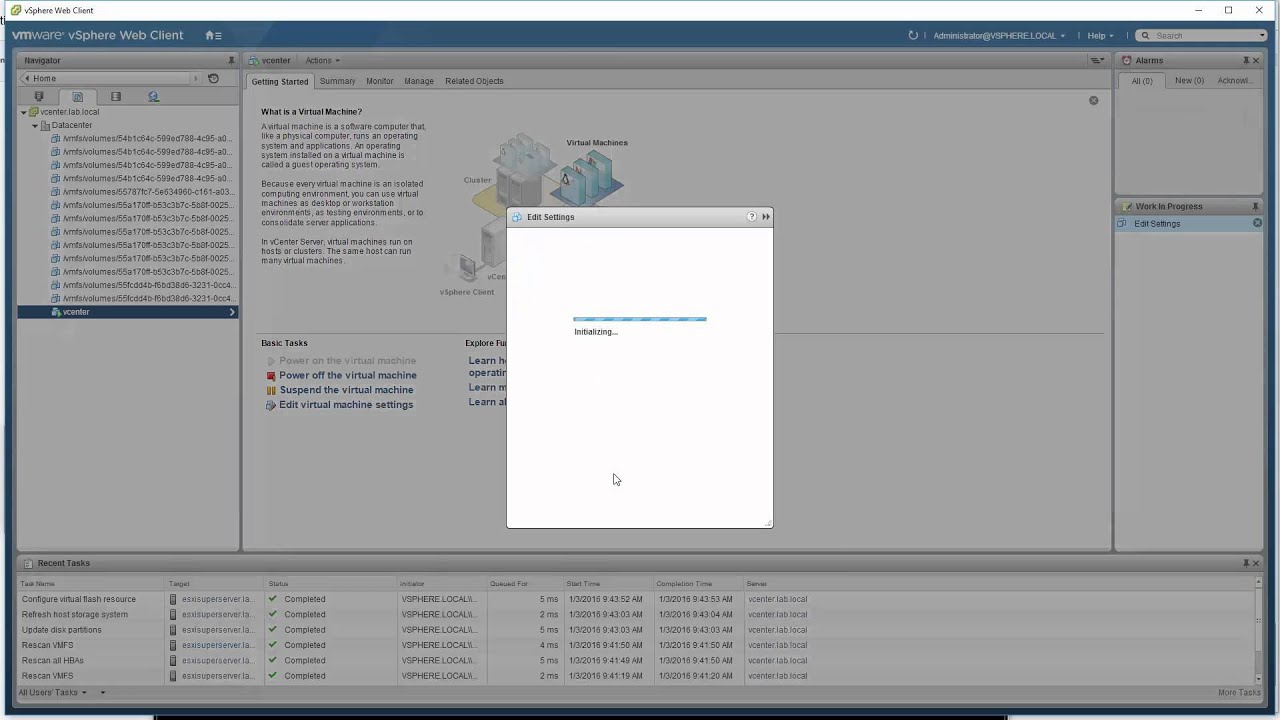Switch to the Monitor tab
The image size is (1280, 720).
pyautogui.click(x=379, y=81)
